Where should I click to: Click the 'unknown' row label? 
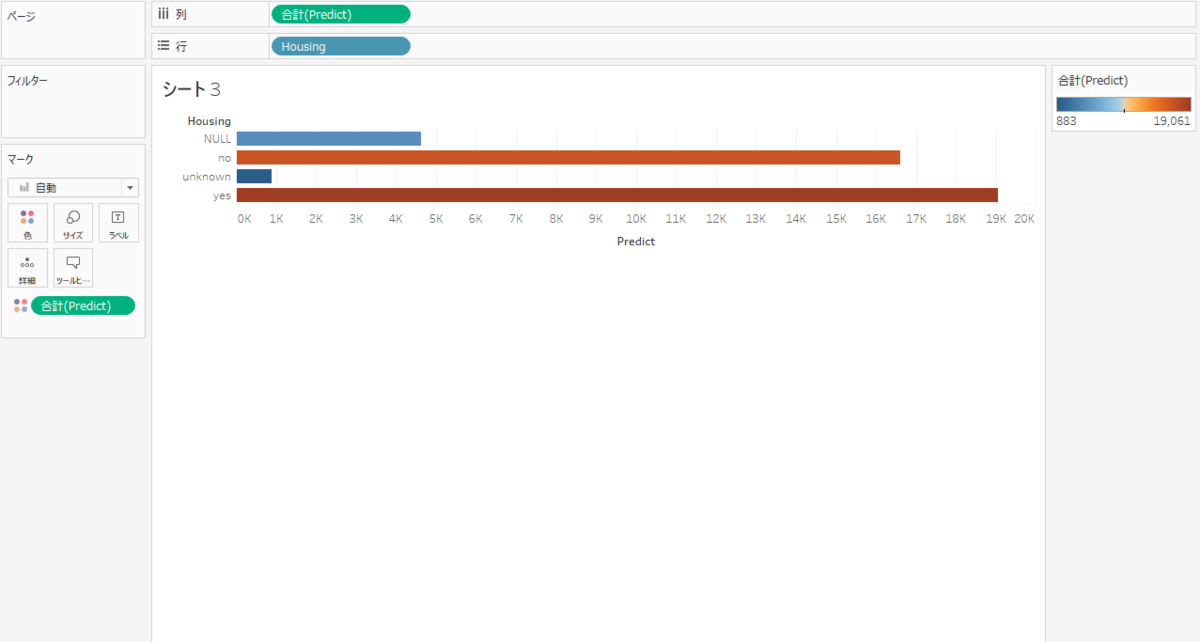207,177
